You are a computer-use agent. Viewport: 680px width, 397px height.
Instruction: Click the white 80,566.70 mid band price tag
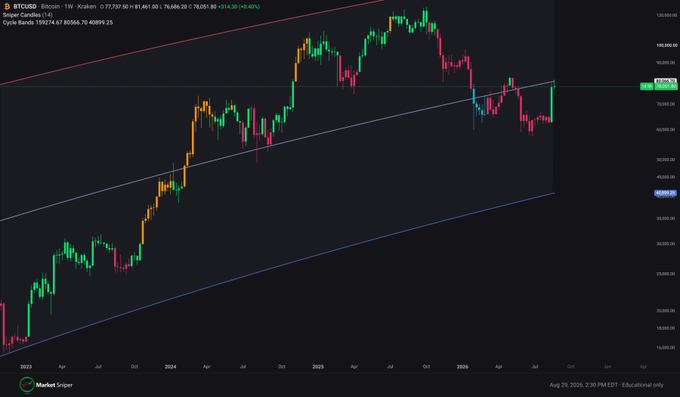(666, 81)
